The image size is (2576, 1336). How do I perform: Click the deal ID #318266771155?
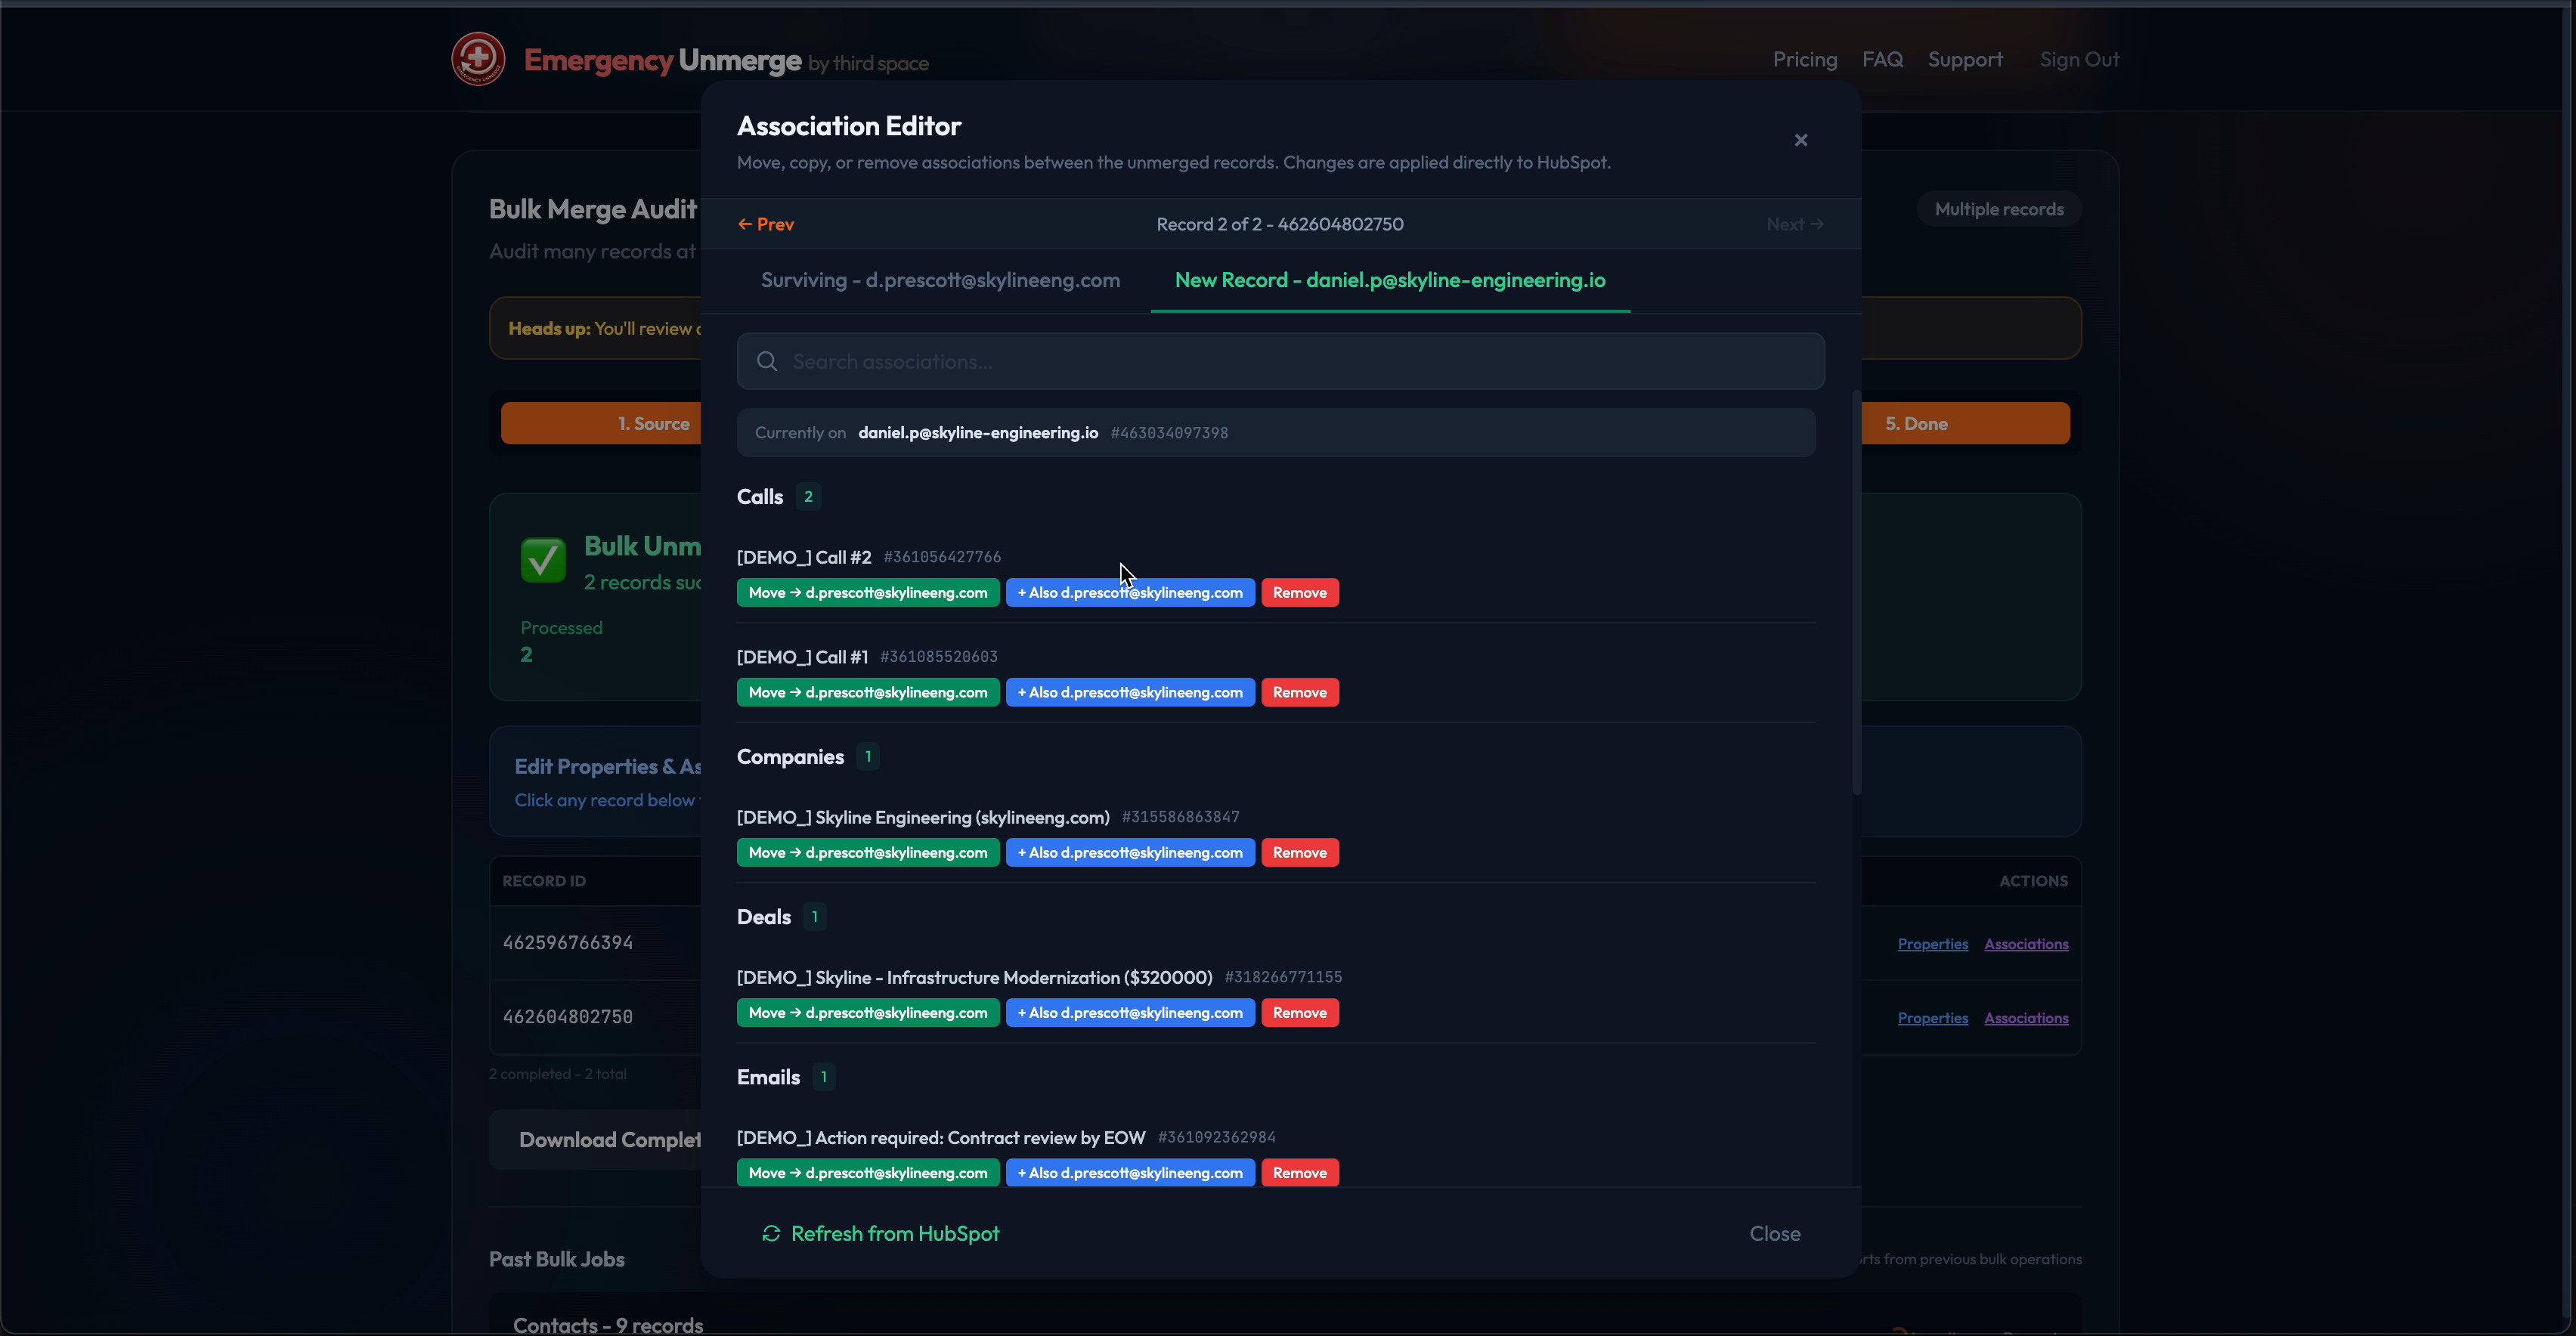[1283, 977]
